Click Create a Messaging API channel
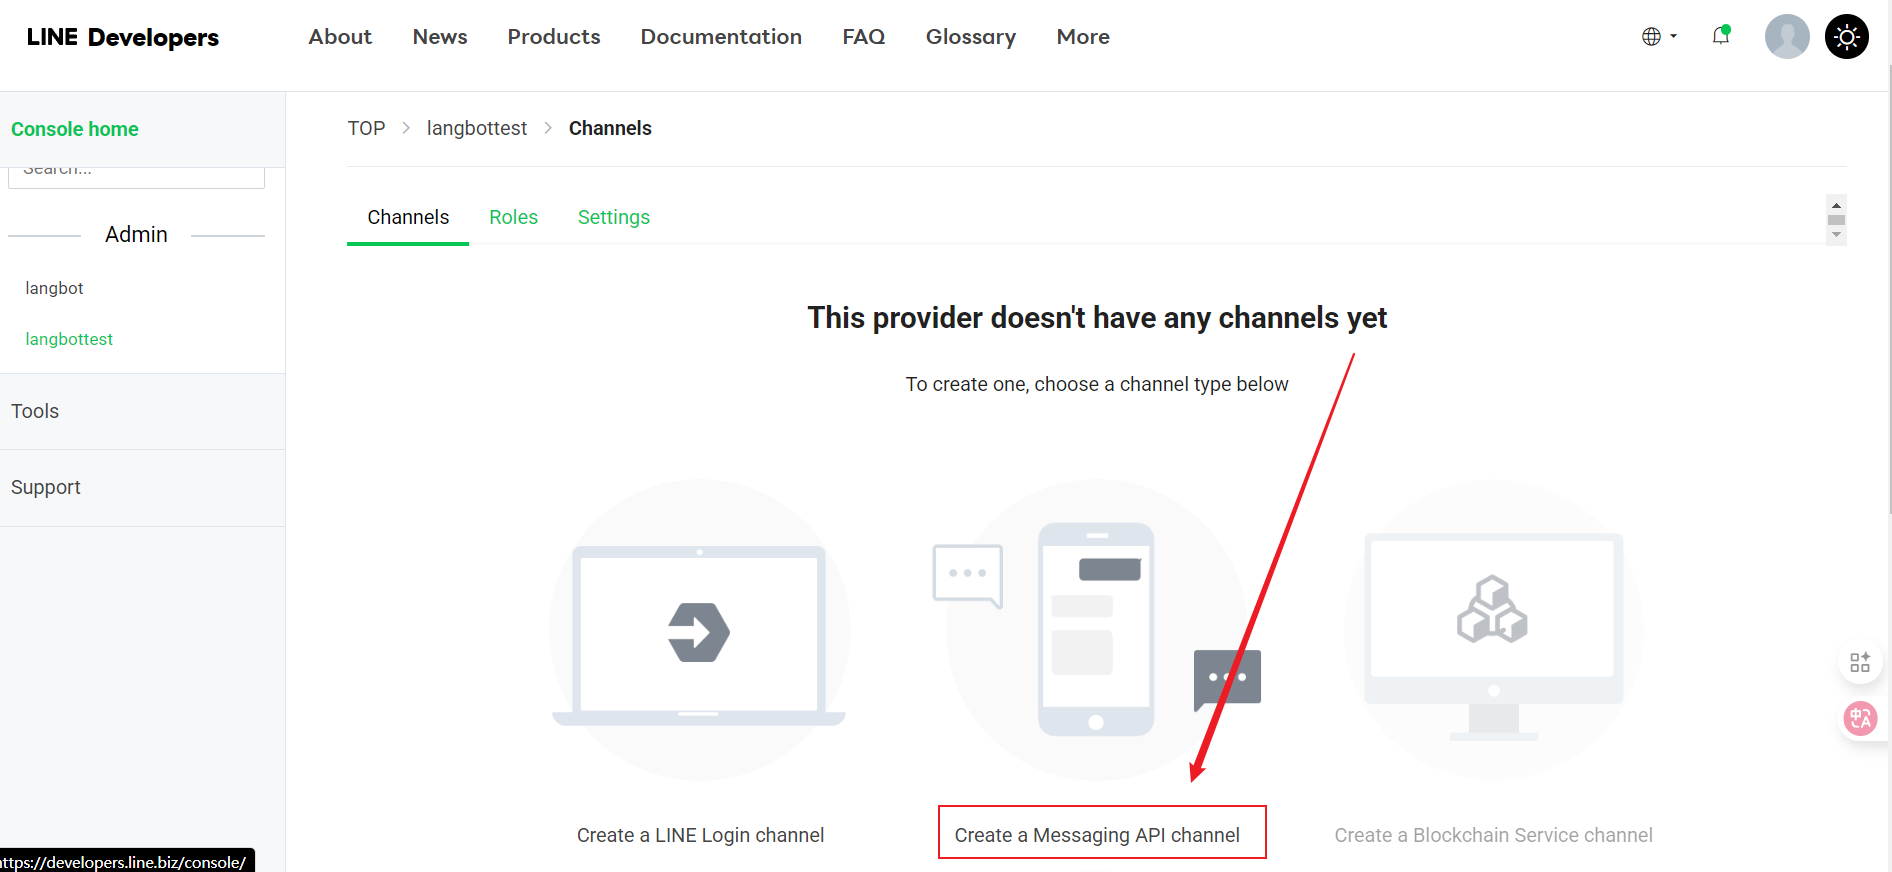This screenshot has width=1892, height=872. tap(1097, 835)
